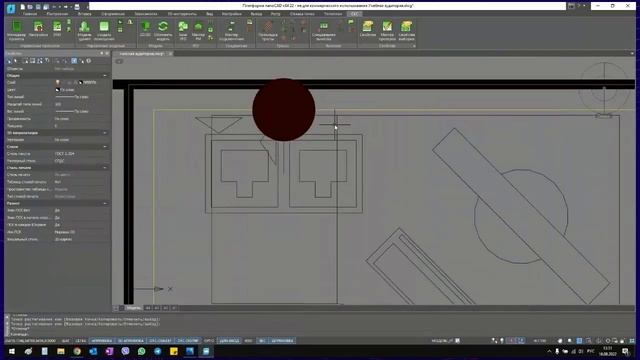Image resolution: width=640 pixels, height=360 pixels.
Task: Collapse the Стиль печати properties section
Action: pos(105,168)
